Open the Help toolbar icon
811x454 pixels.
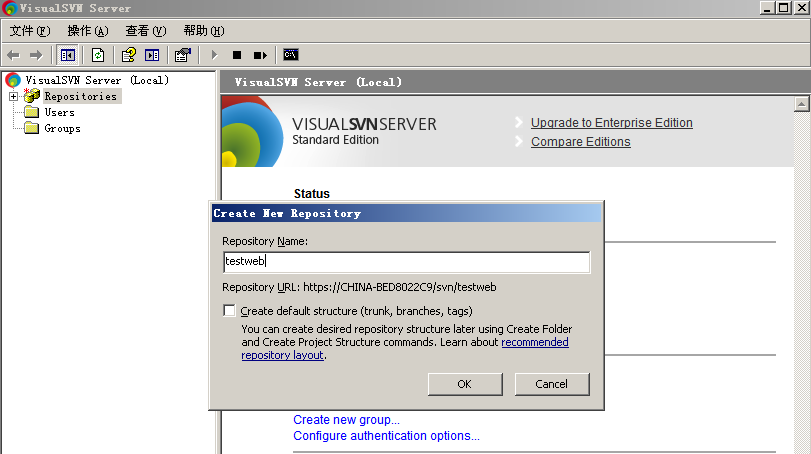(128, 55)
